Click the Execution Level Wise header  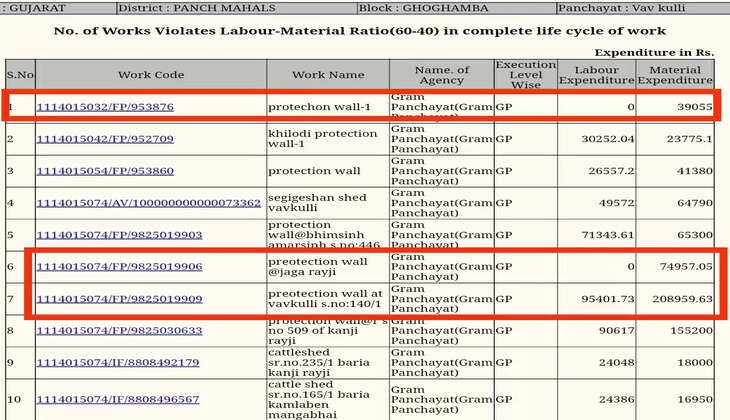point(525,75)
